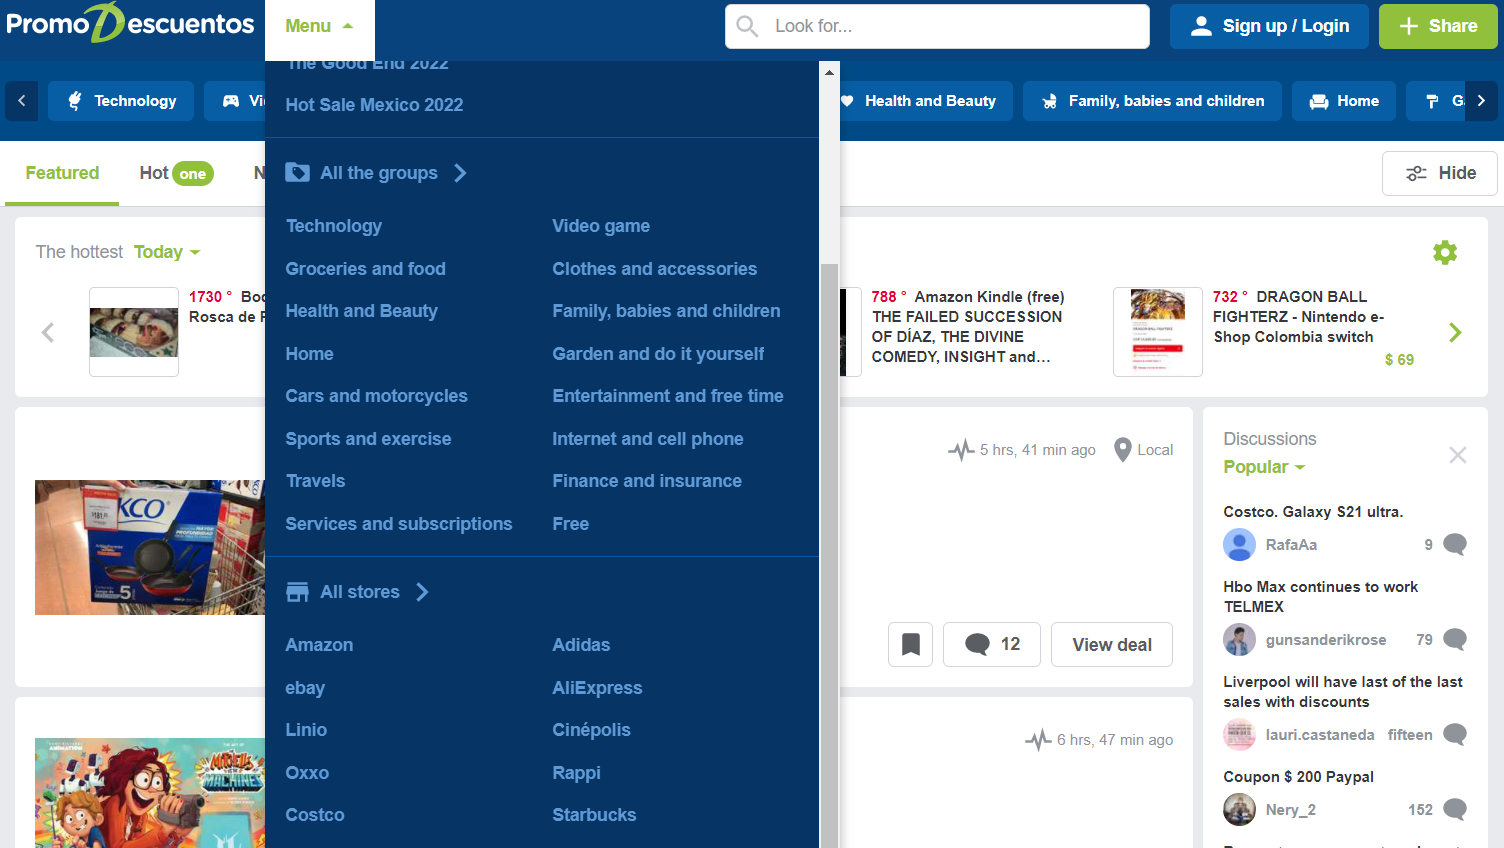
Task: Open Cars and motorcycles group
Action: pos(376,396)
